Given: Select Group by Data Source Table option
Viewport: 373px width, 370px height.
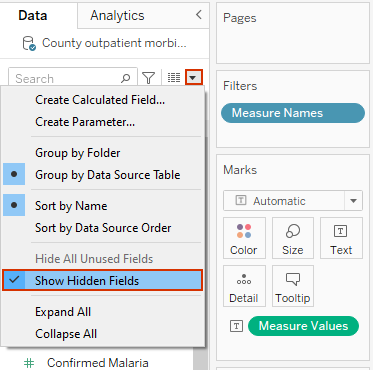Looking at the screenshot, I should point(108,175).
